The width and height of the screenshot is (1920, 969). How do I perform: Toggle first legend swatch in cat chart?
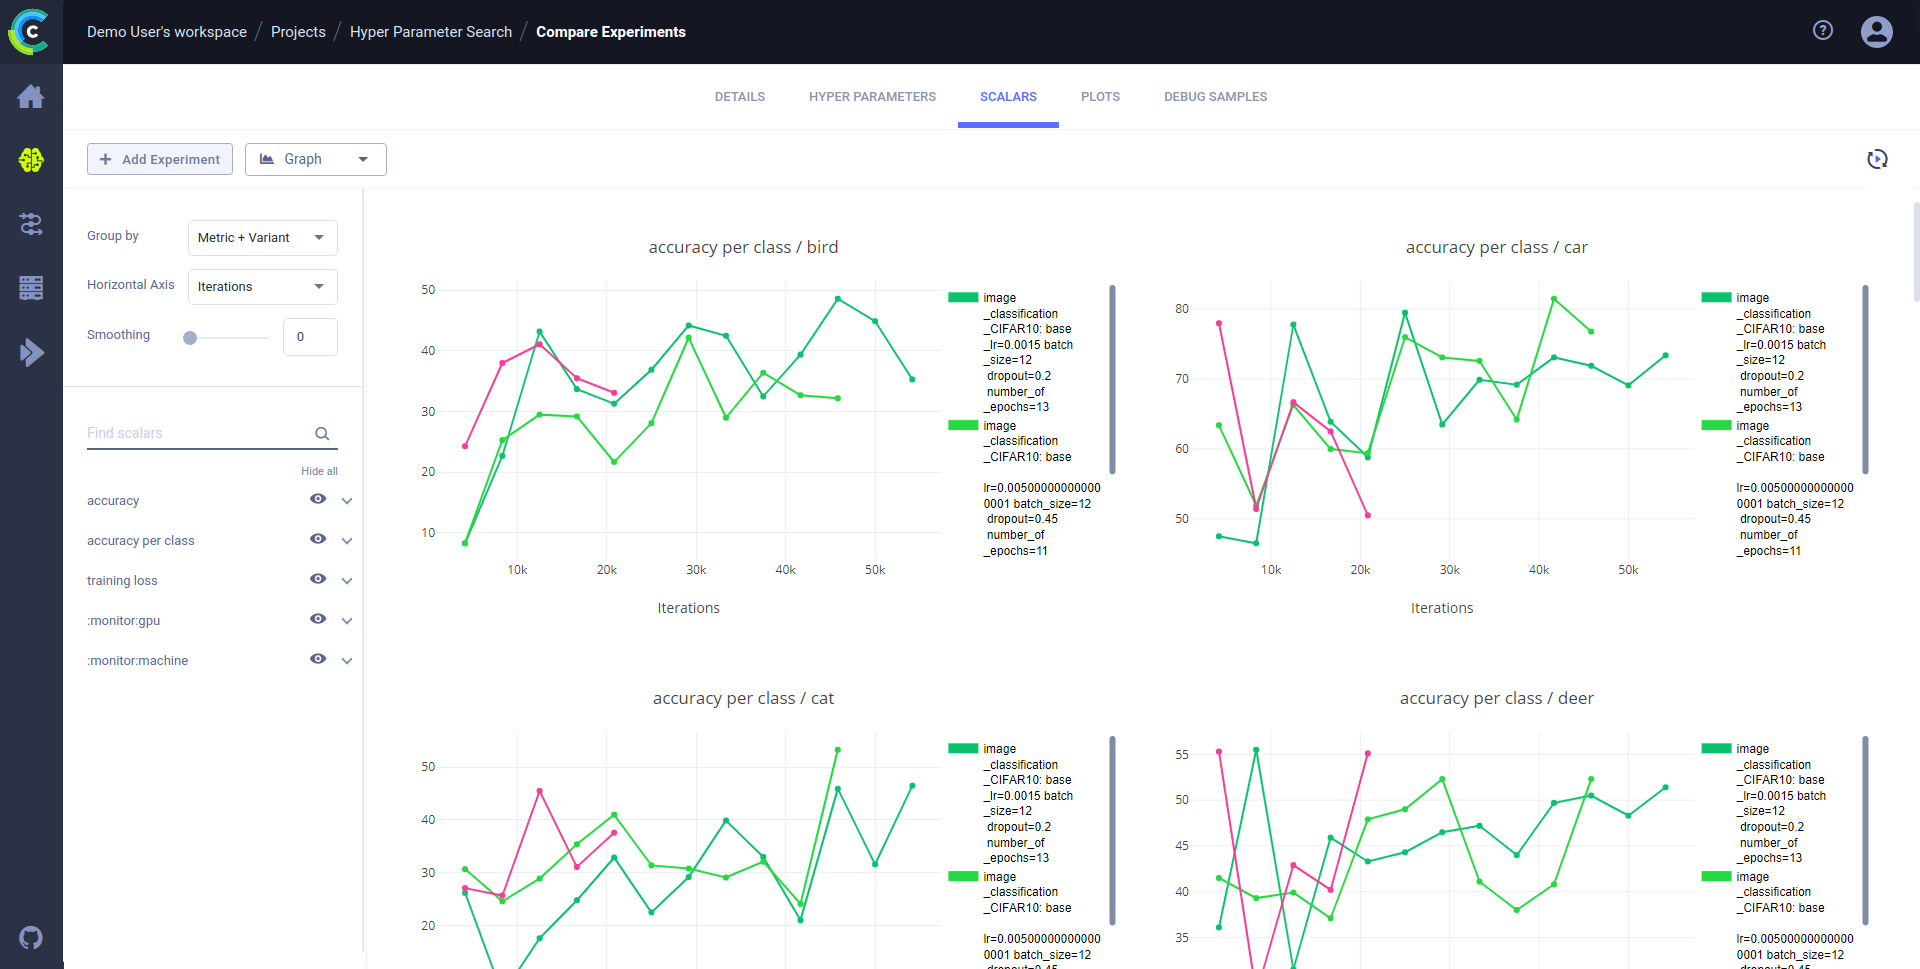[963, 748]
